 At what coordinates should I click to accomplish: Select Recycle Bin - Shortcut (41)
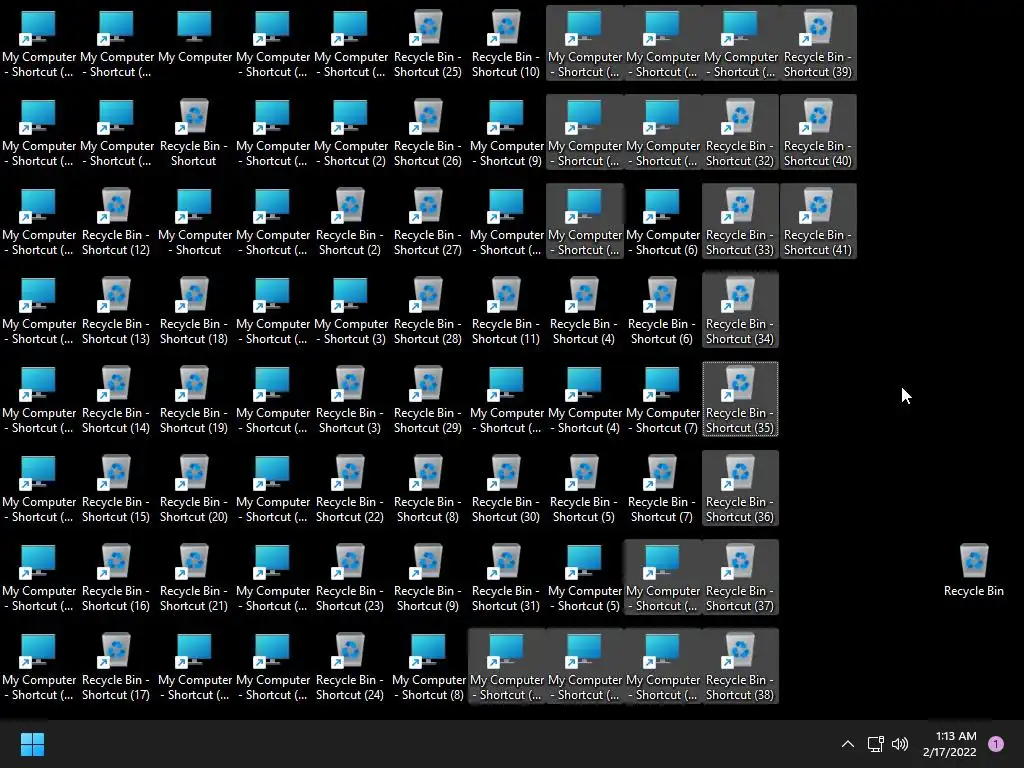pos(818,221)
